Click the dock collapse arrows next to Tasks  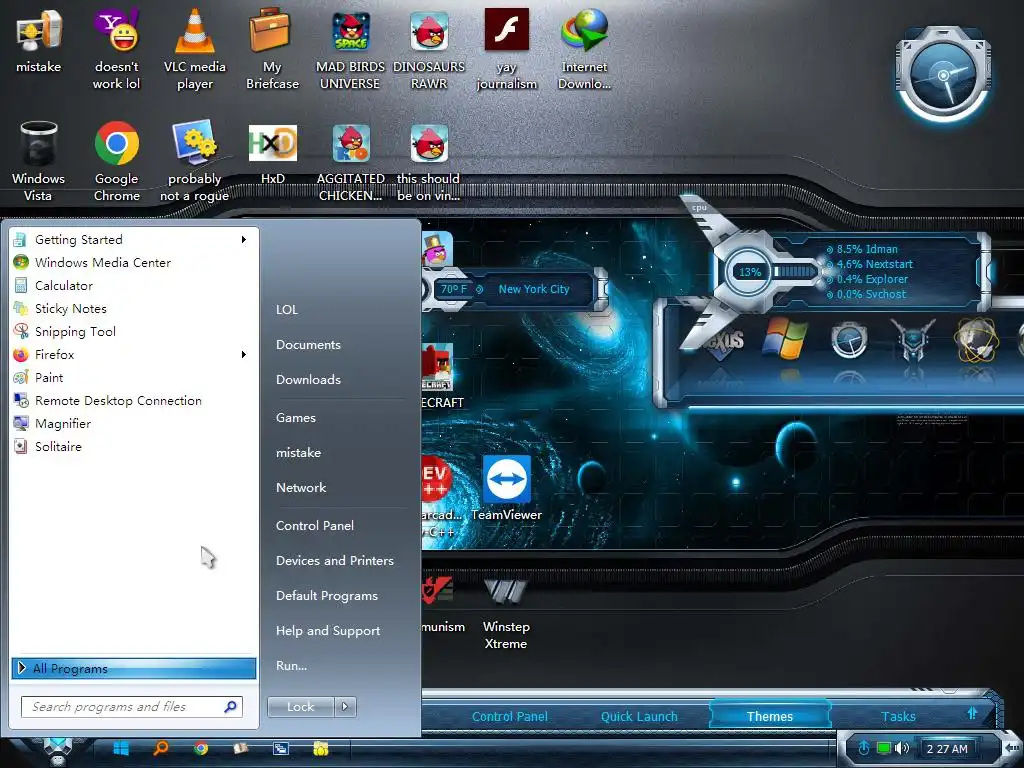(x=972, y=713)
